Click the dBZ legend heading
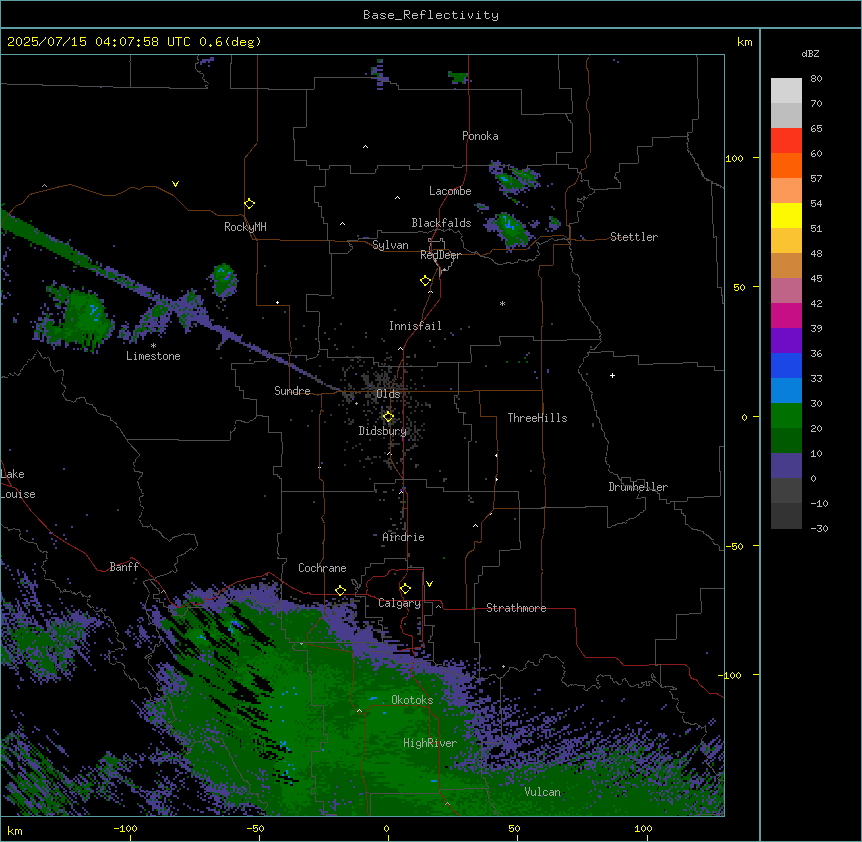Image resolution: width=862 pixels, height=842 pixels. point(810,53)
